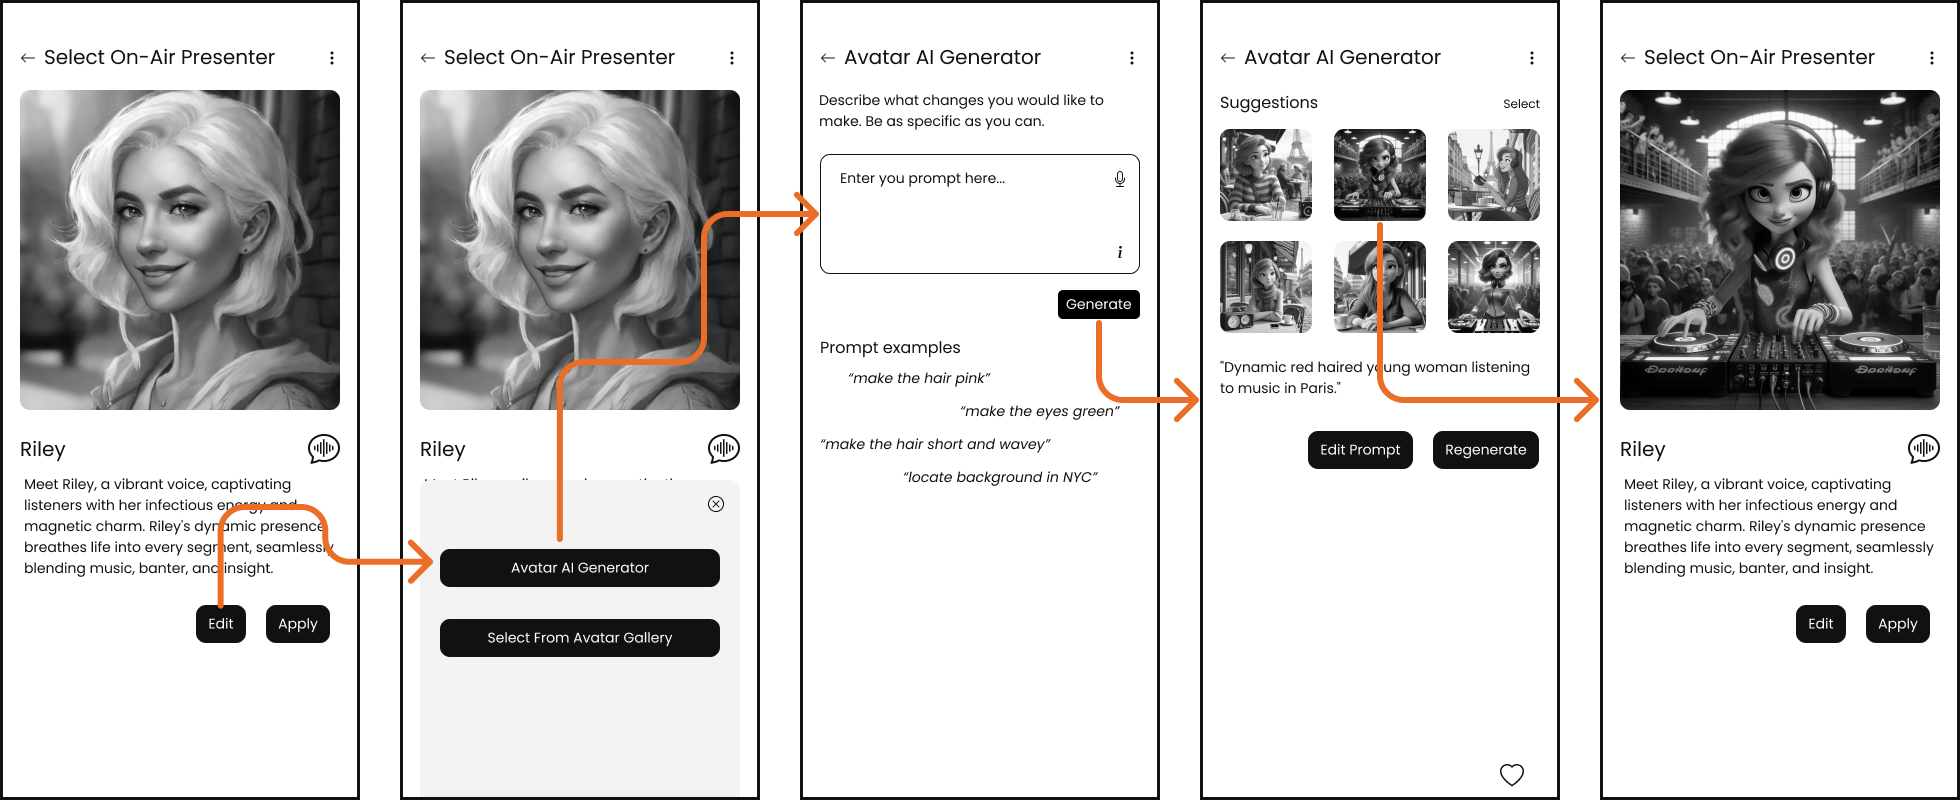Click the Generate button
This screenshot has width=1960, height=800.
point(1099,304)
